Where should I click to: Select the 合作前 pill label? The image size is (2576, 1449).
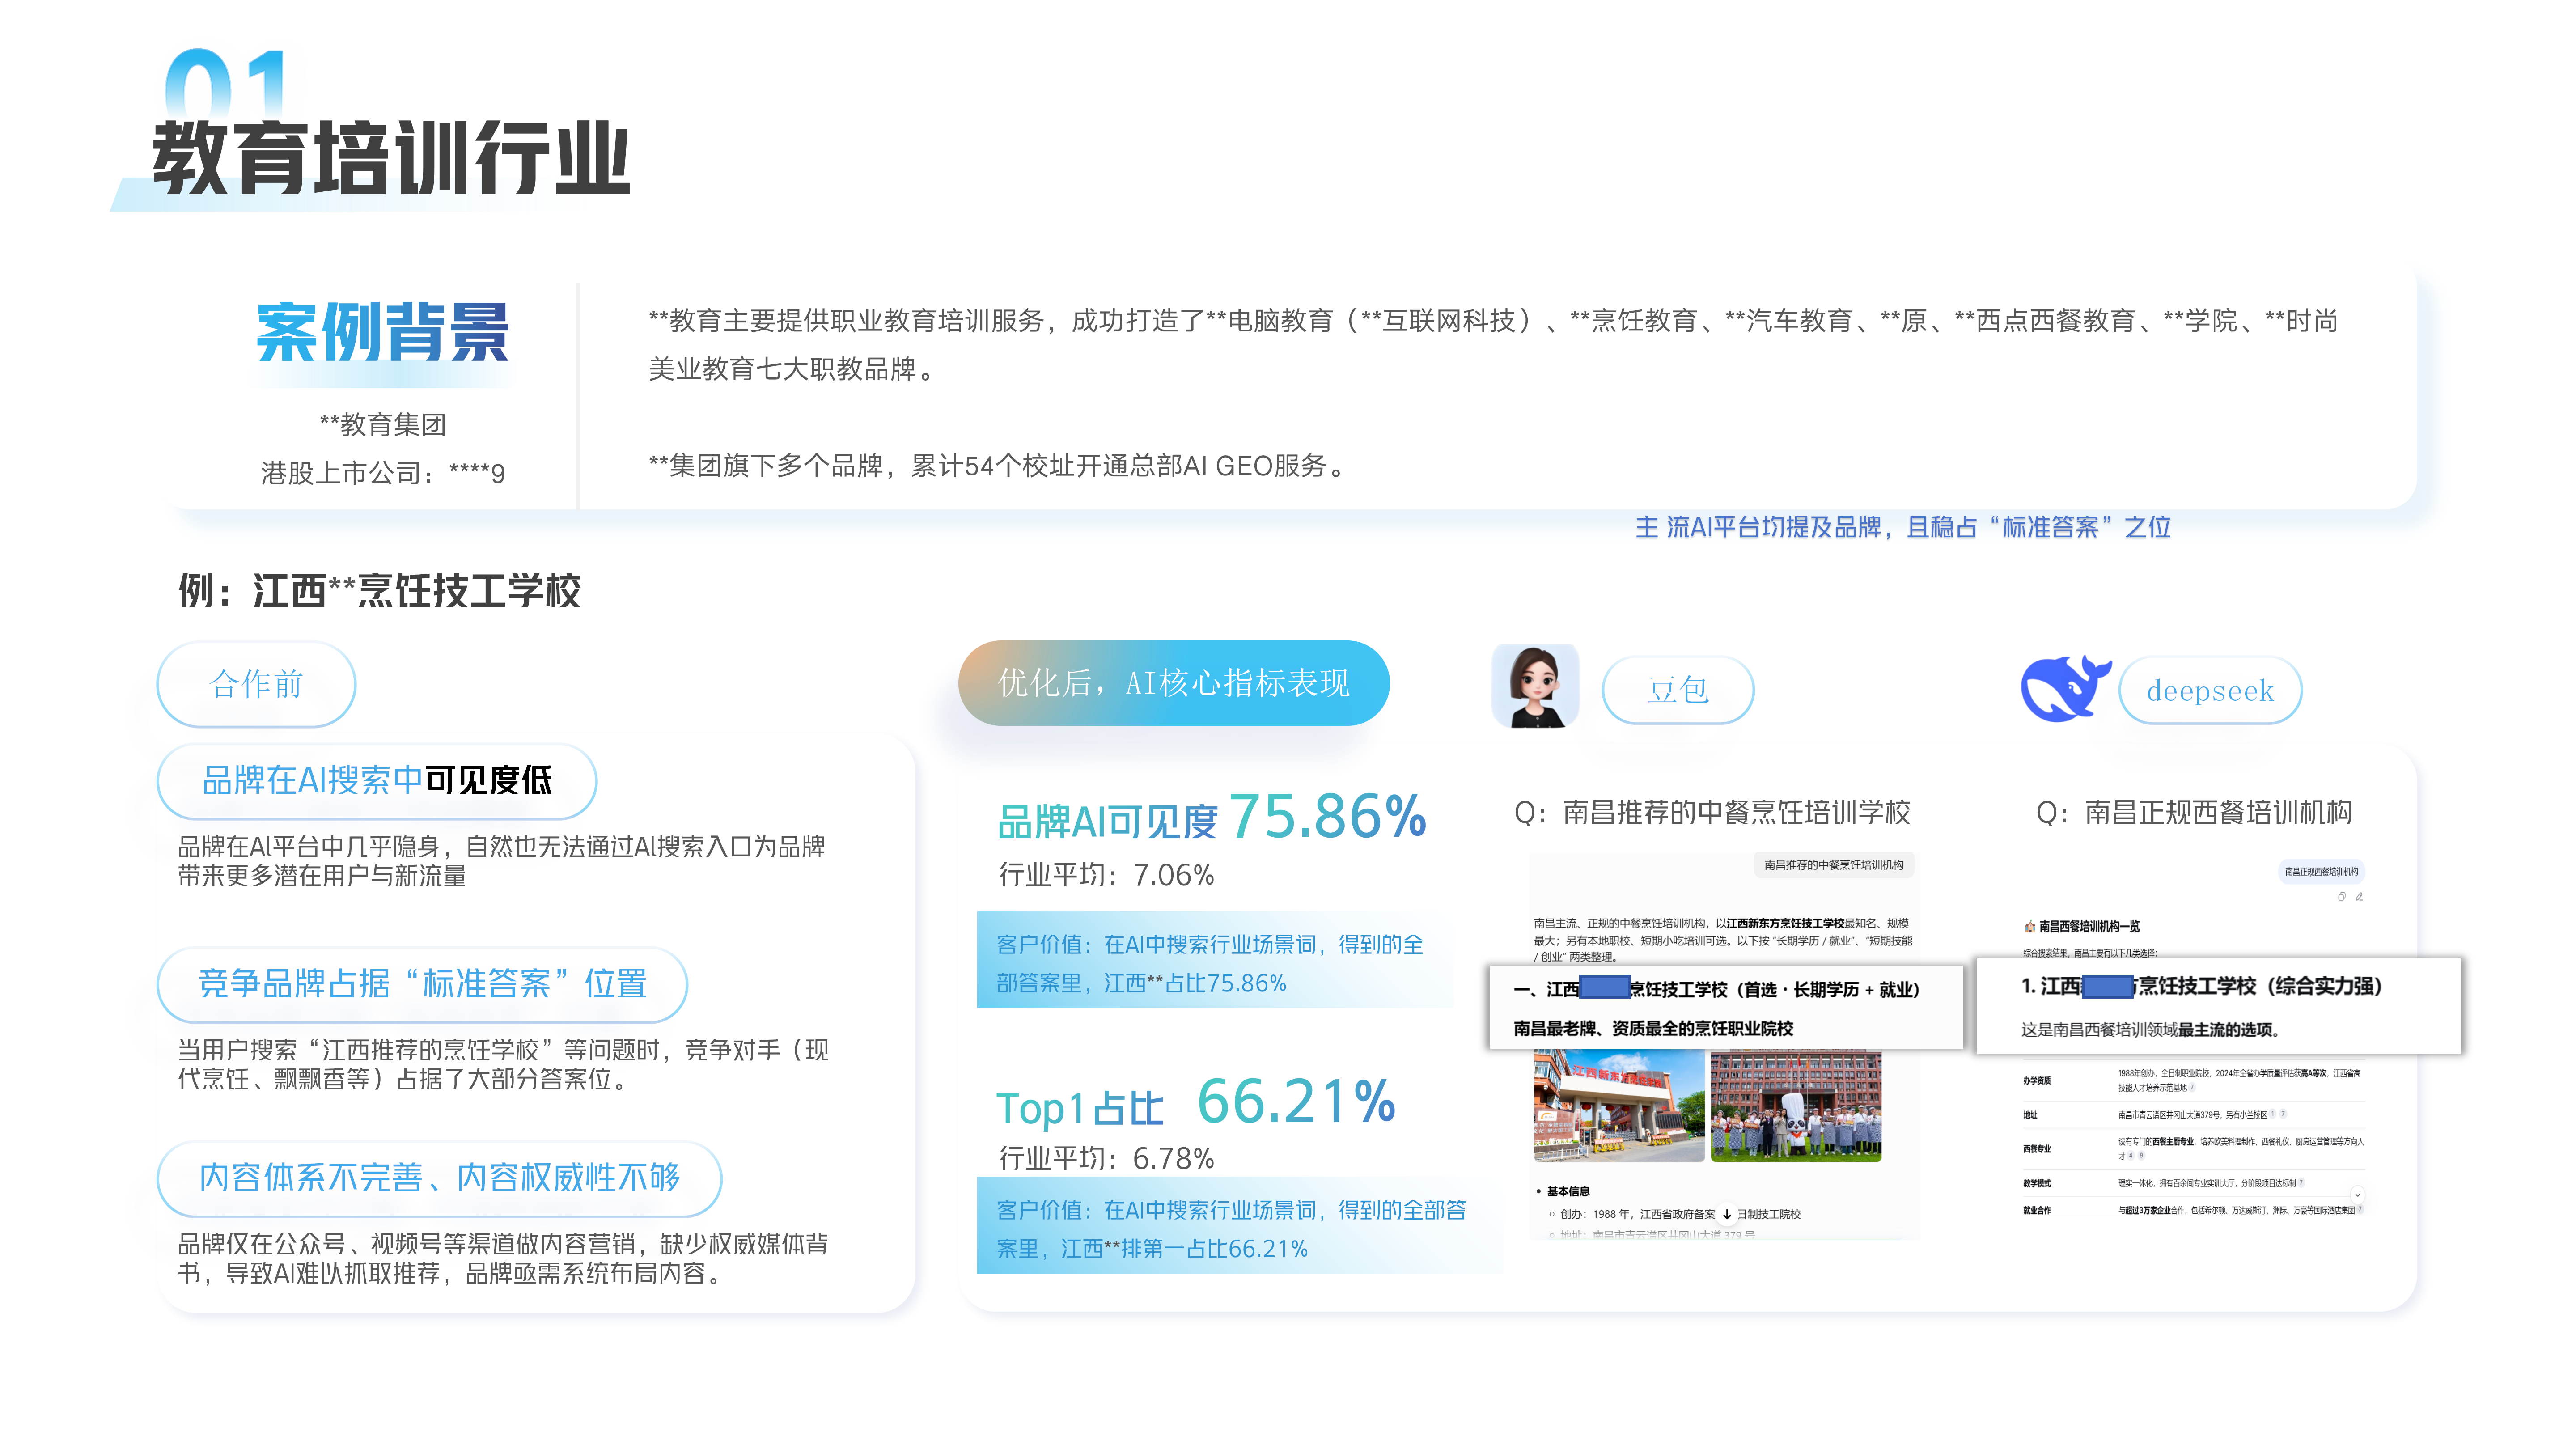point(256,685)
